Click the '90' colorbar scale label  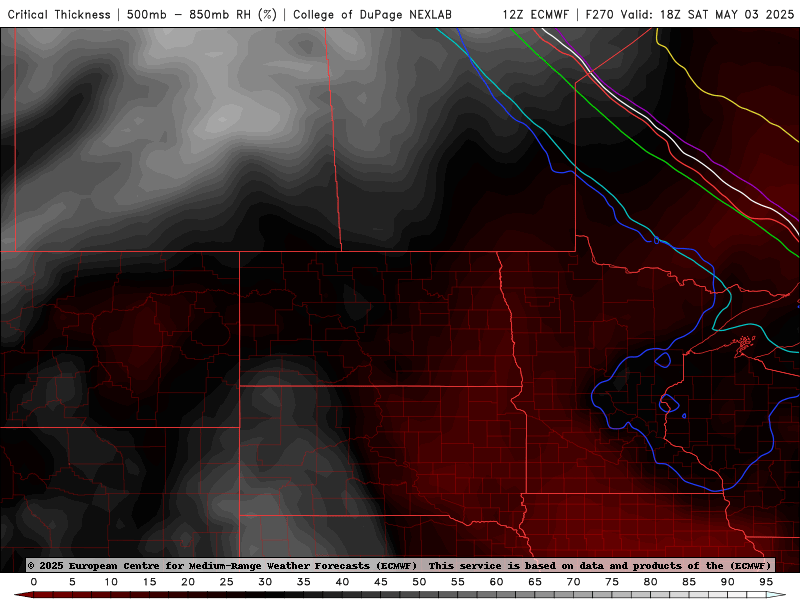(x=728, y=582)
